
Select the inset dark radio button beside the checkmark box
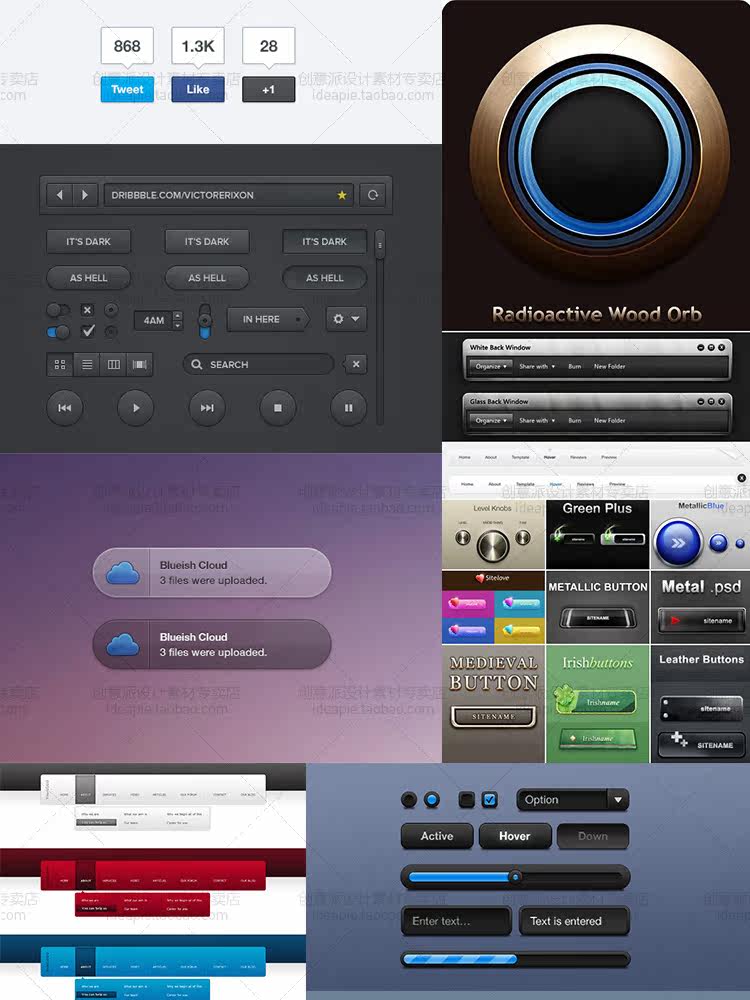[x=111, y=332]
